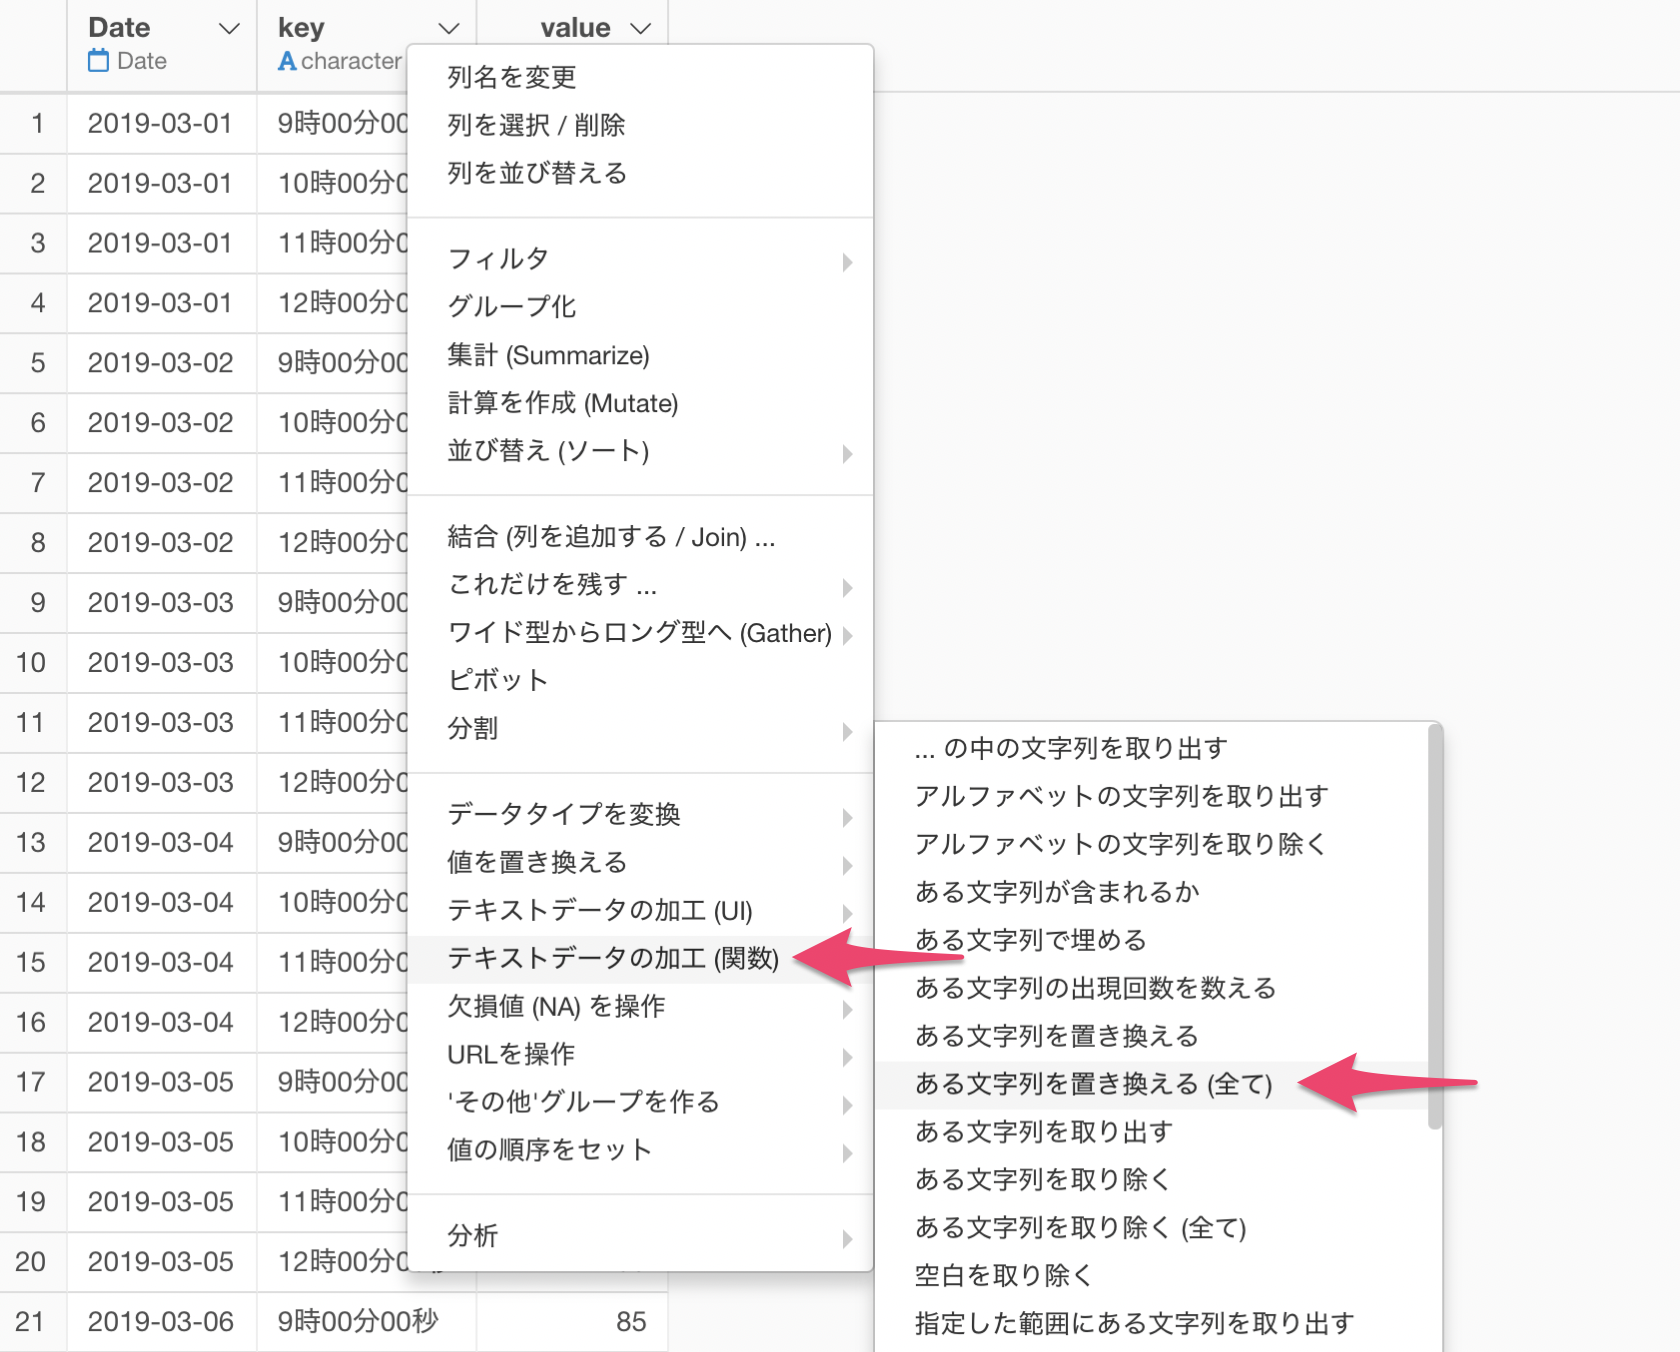Expand ワイド型からロング型へ (Gather) submenu
Screen dimensions: 1680x1352
click(x=640, y=633)
